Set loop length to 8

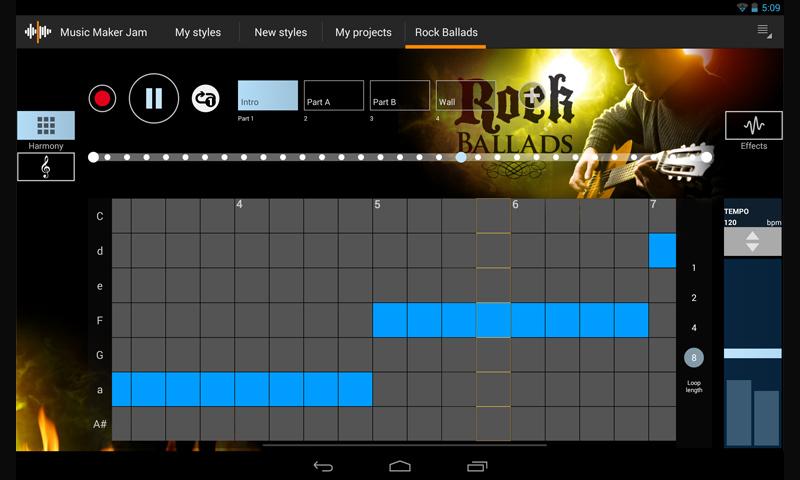pyautogui.click(x=693, y=358)
